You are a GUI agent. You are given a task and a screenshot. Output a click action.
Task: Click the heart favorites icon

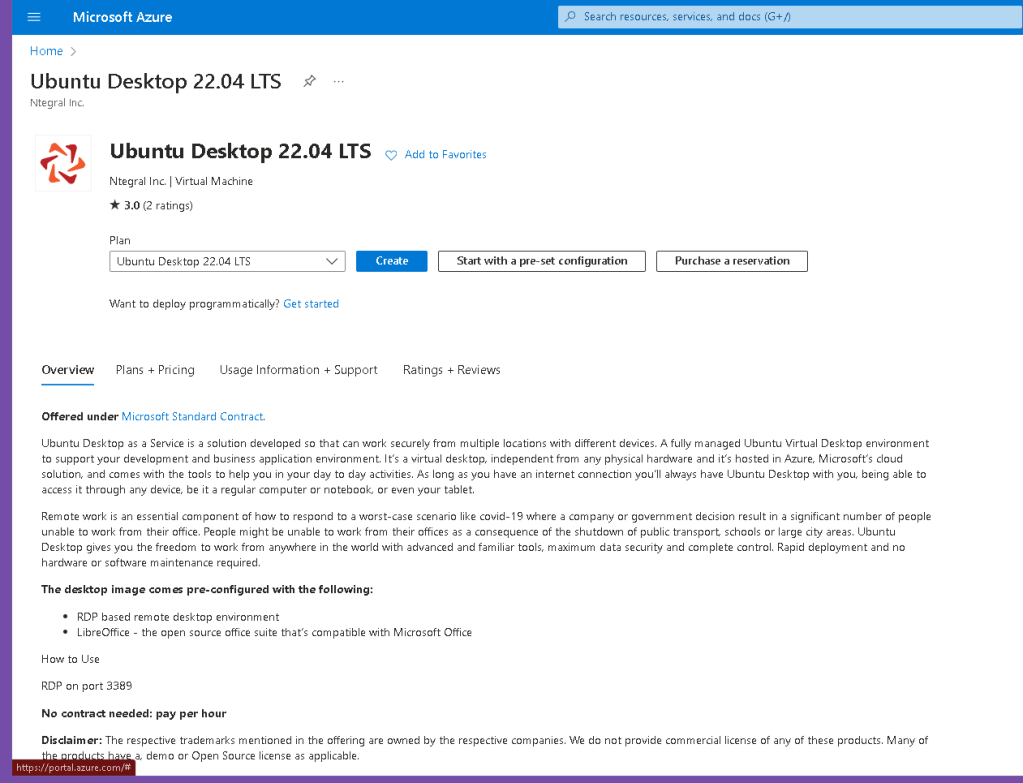391,155
